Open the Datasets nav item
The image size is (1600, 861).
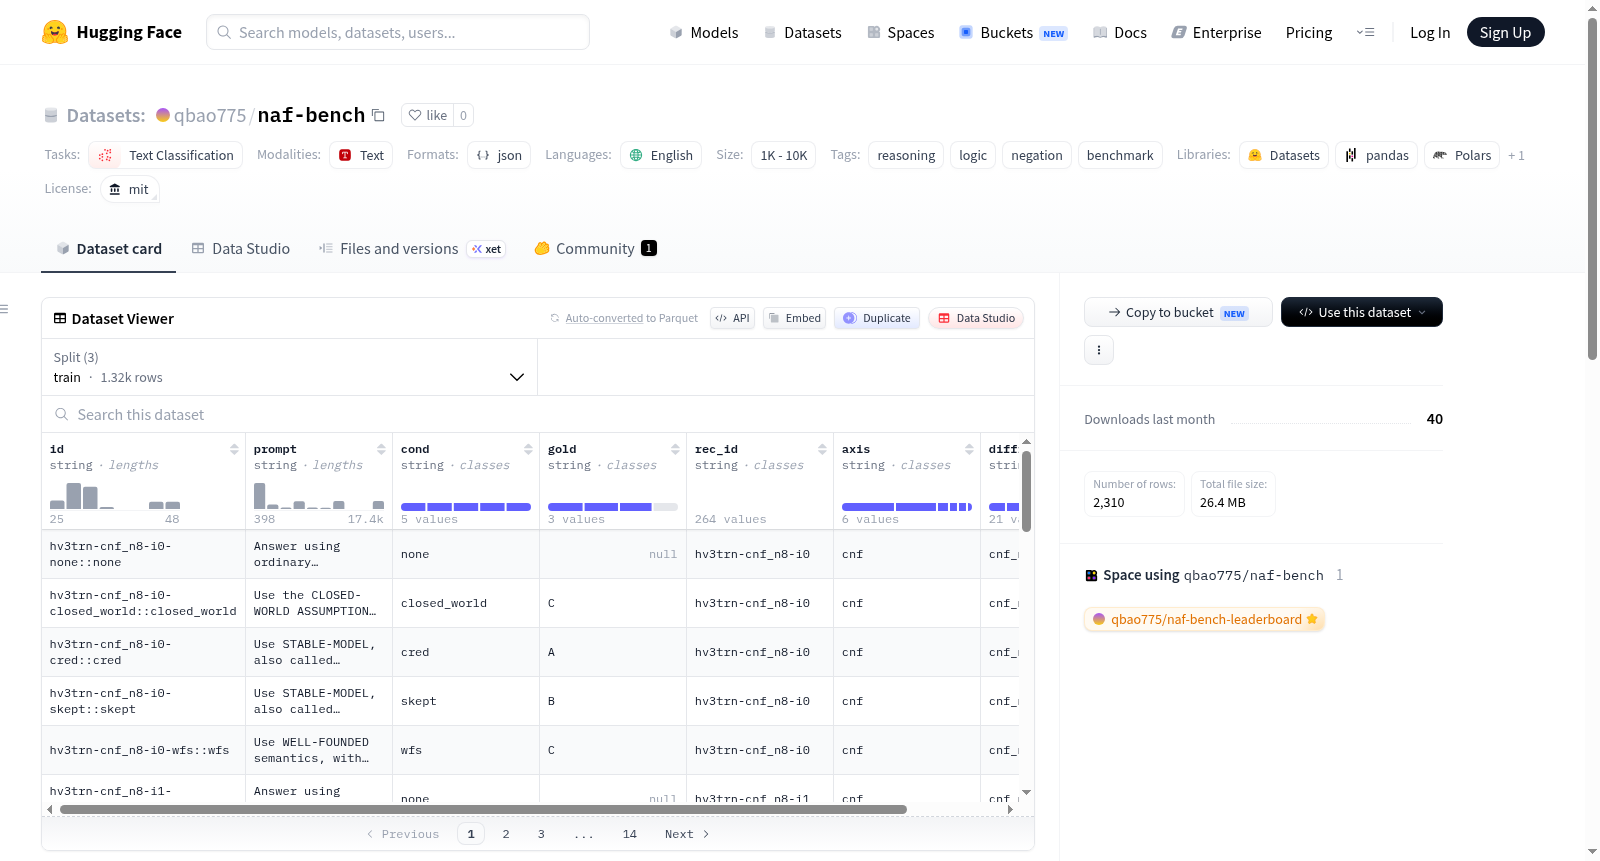point(803,32)
